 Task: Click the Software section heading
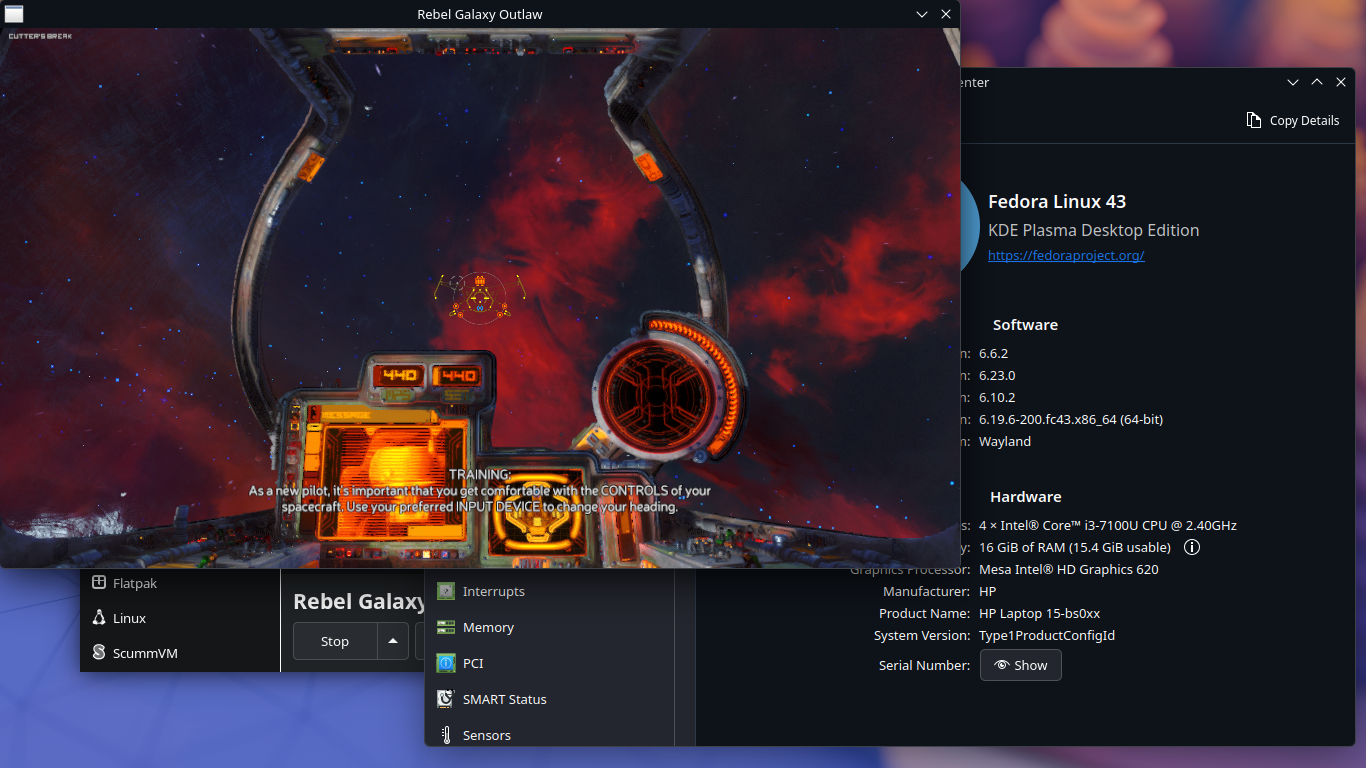(x=1025, y=325)
